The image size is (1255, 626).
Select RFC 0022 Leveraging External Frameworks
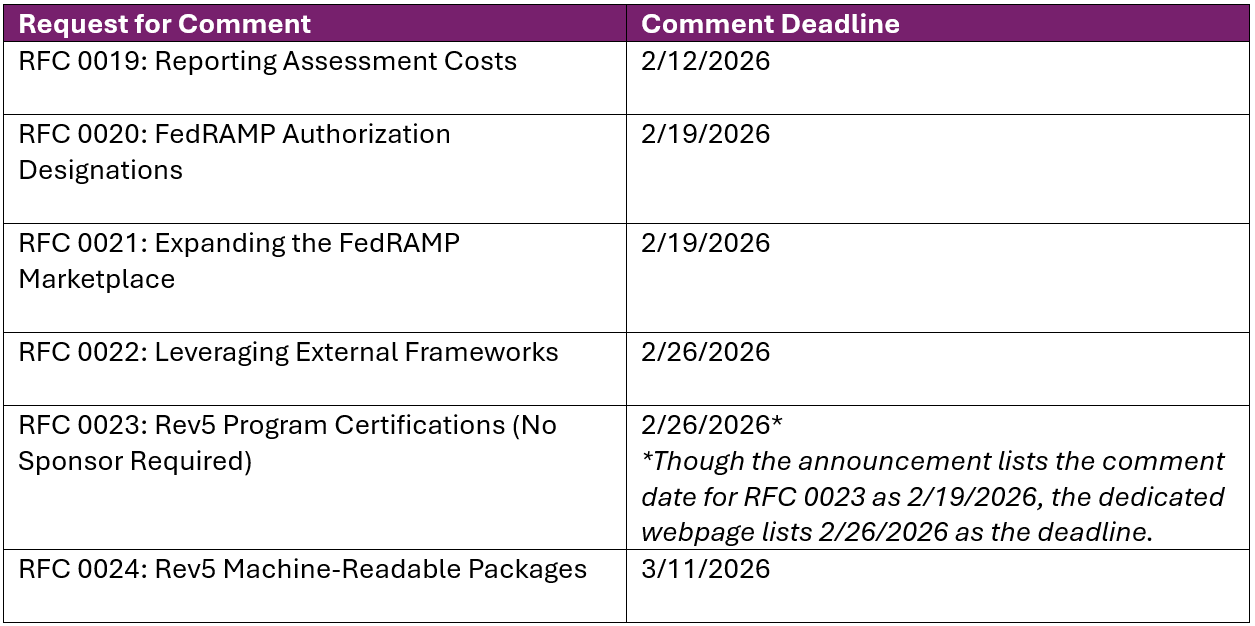pyautogui.click(x=288, y=352)
